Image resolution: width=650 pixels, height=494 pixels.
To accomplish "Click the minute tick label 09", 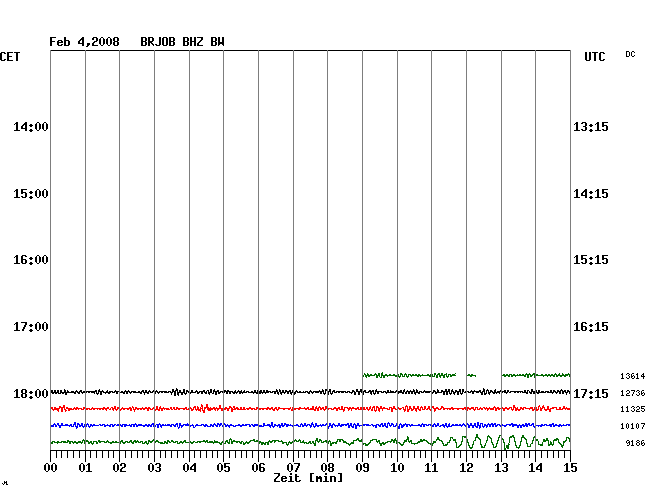I will [362, 468].
